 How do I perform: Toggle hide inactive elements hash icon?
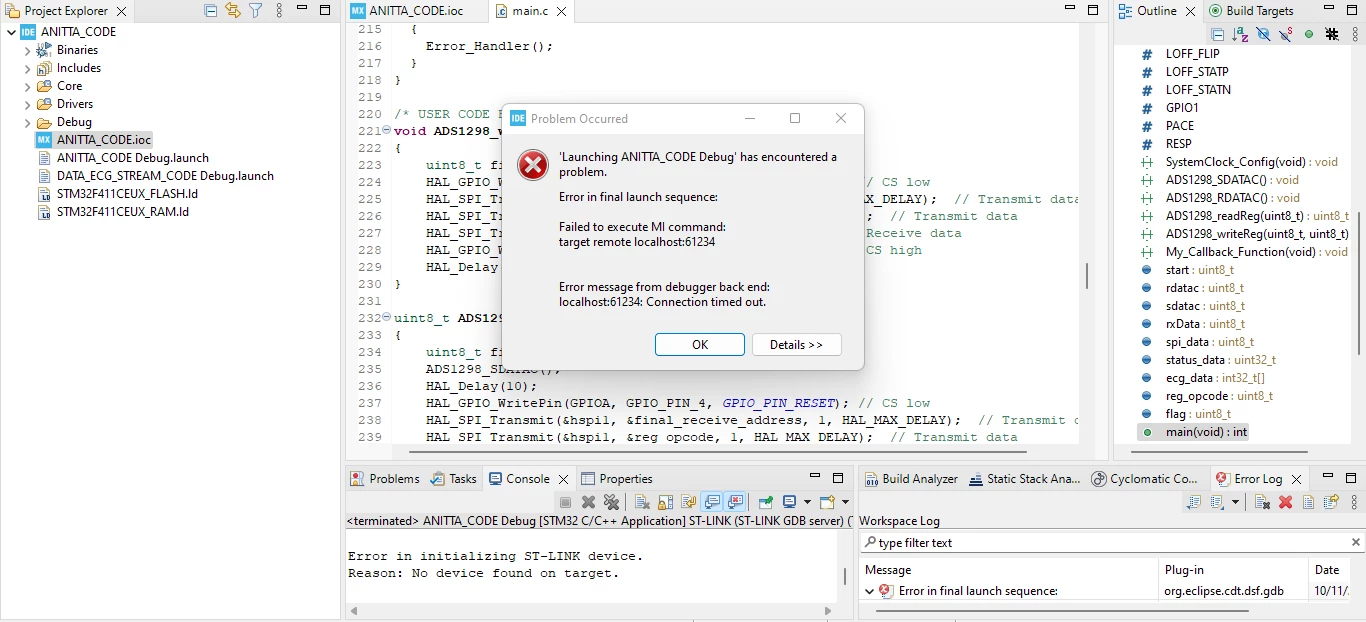click(1332, 34)
